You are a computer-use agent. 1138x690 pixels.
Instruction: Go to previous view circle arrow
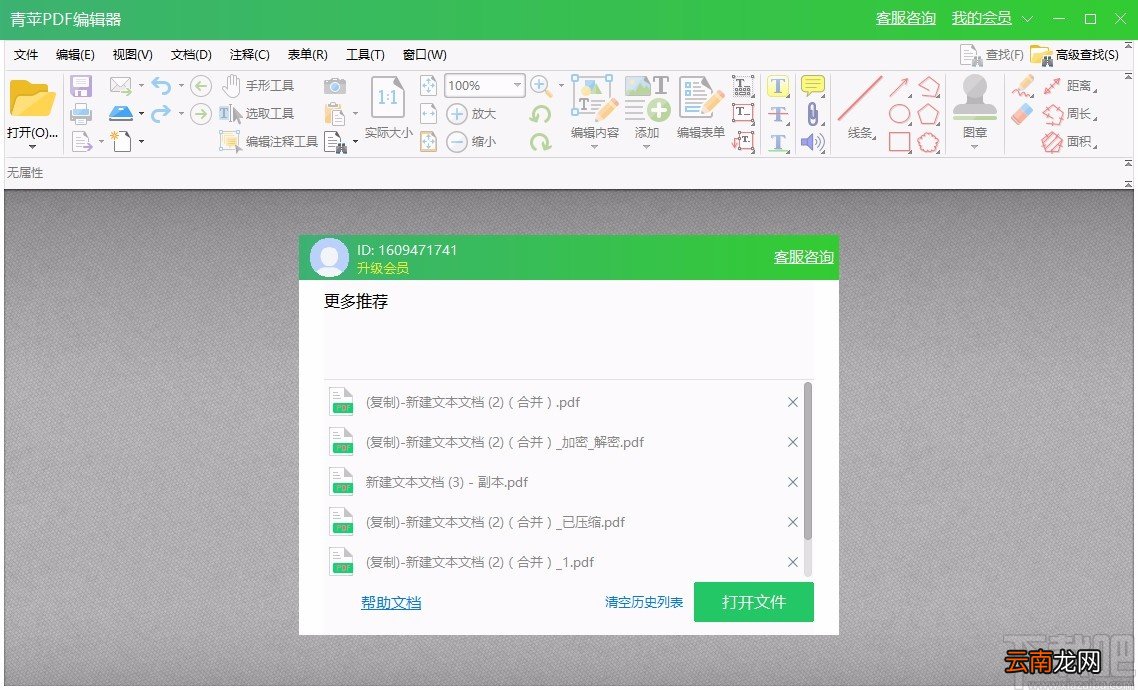(x=201, y=86)
